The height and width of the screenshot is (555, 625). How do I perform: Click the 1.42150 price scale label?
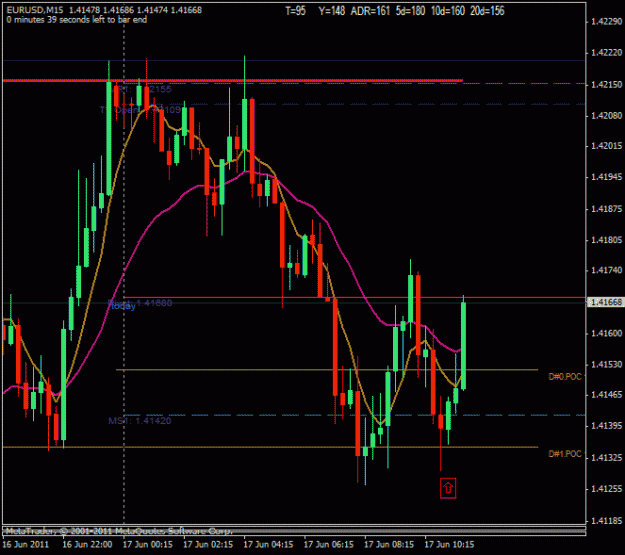[606, 84]
